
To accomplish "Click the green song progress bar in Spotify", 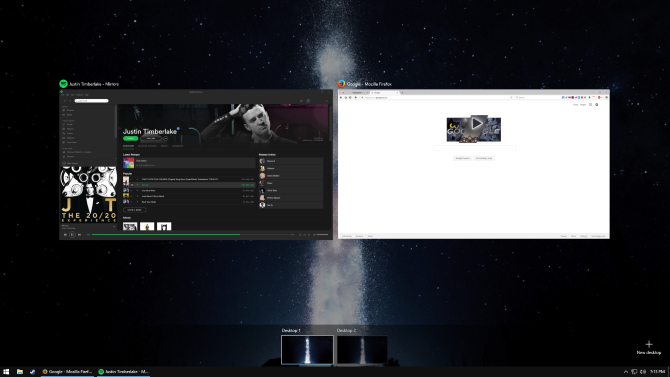I will click(x=166, y=235).
